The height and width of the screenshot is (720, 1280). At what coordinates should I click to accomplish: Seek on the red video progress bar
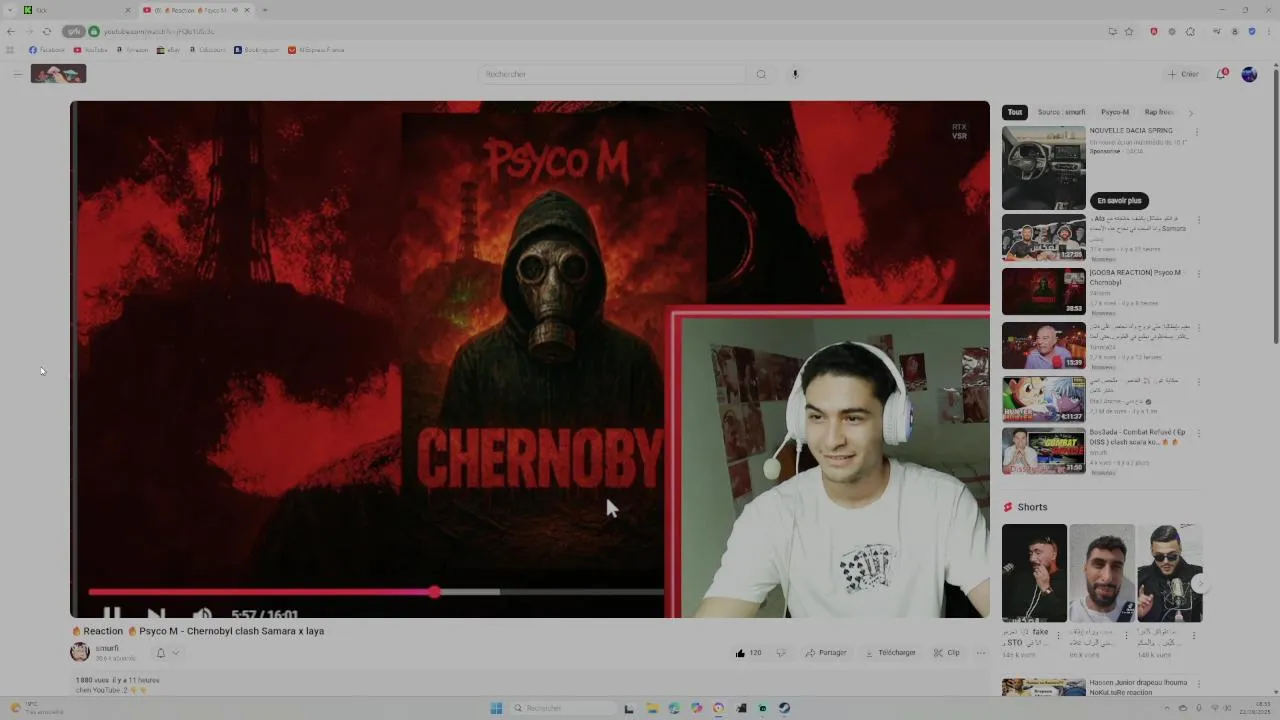point(376,592)
